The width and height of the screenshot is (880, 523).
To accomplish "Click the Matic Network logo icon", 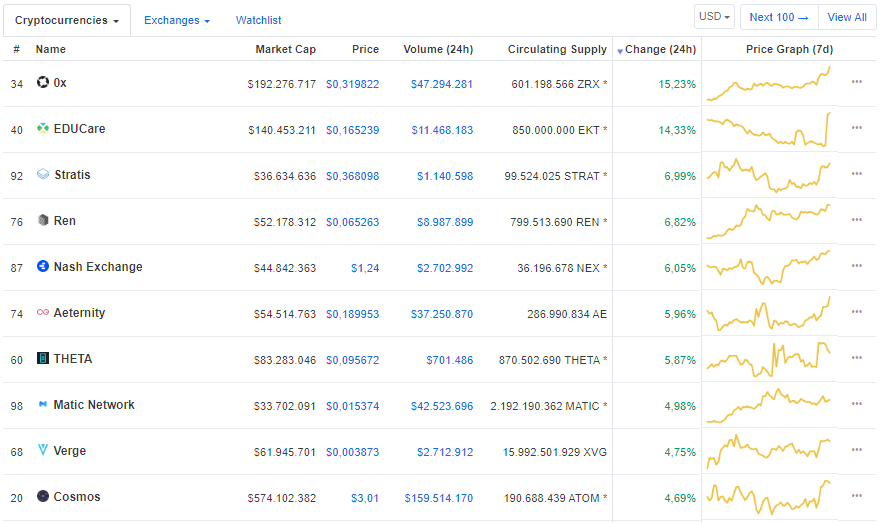I will [x=43, y=405].
